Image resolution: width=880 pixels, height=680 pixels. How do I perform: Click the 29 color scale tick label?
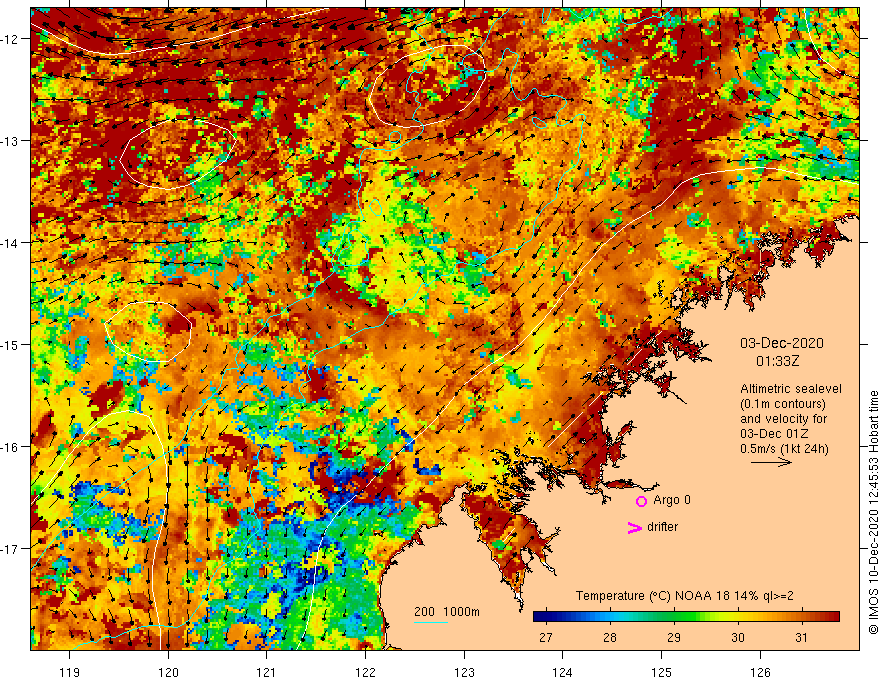pyautogui.click(x=673, y=637)
